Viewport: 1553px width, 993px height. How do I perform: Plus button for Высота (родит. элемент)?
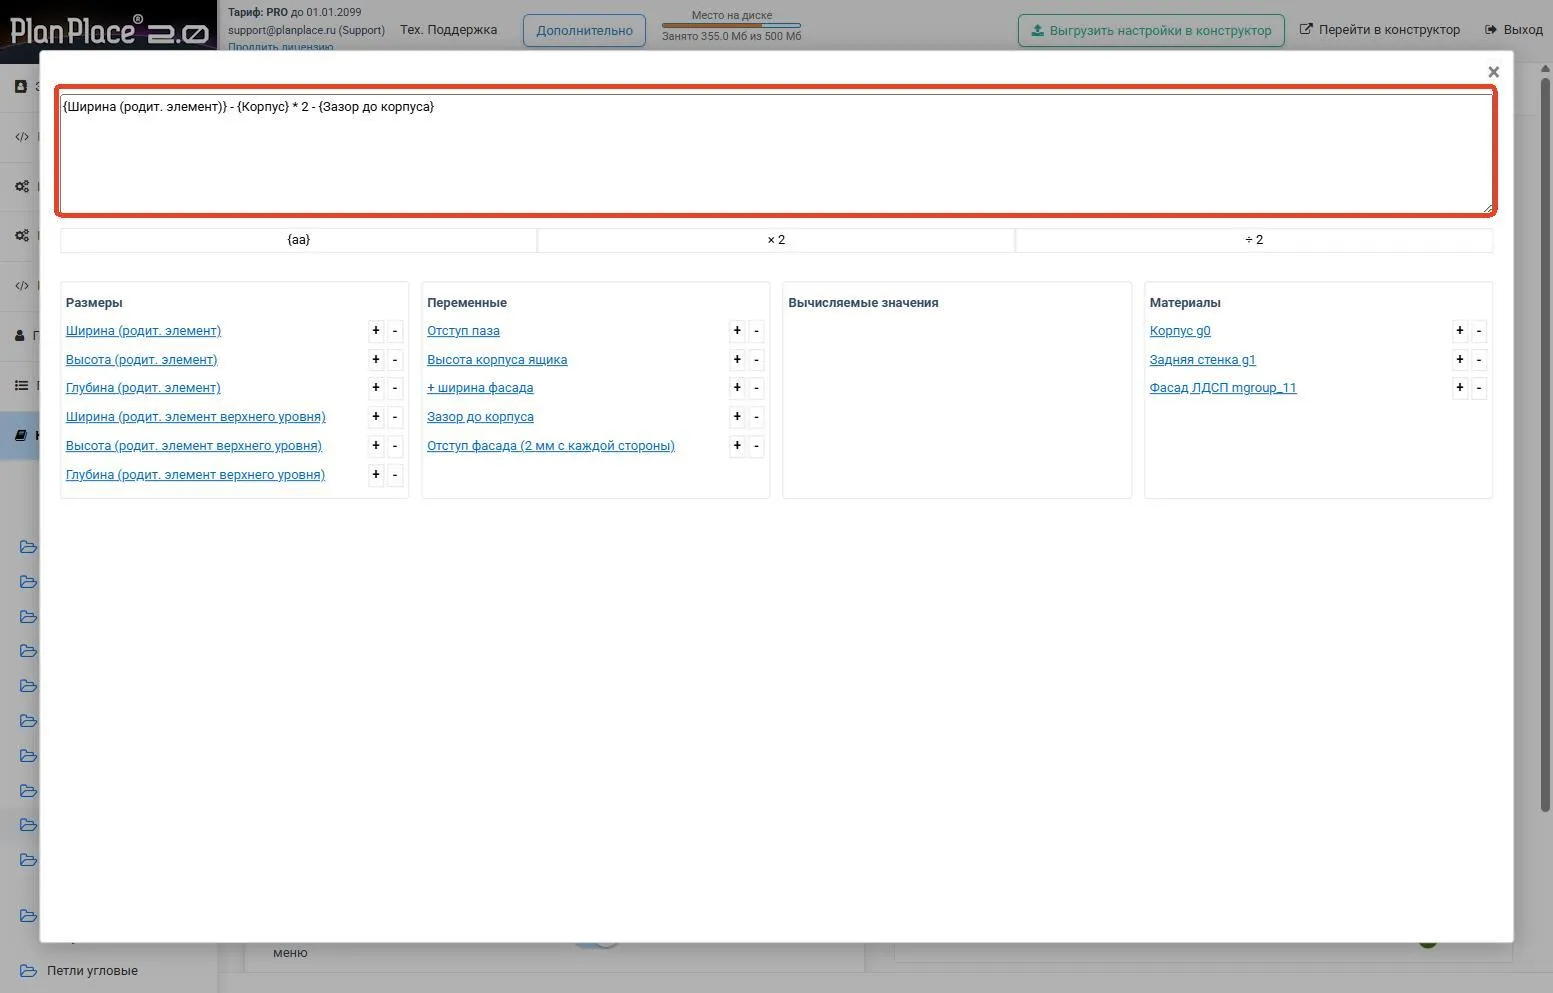coord(376,360)
